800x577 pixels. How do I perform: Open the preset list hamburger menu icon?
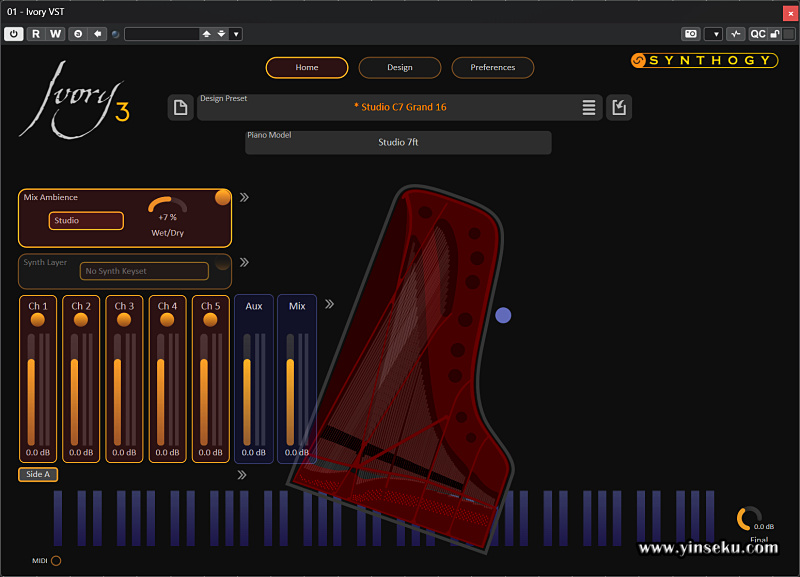(589, 107)
